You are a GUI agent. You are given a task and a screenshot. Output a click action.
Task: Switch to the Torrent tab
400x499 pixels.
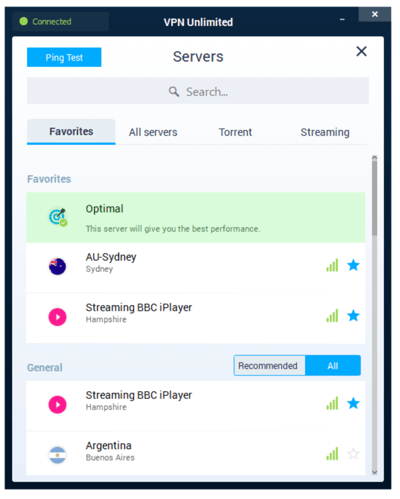click(x=235, y=132)
